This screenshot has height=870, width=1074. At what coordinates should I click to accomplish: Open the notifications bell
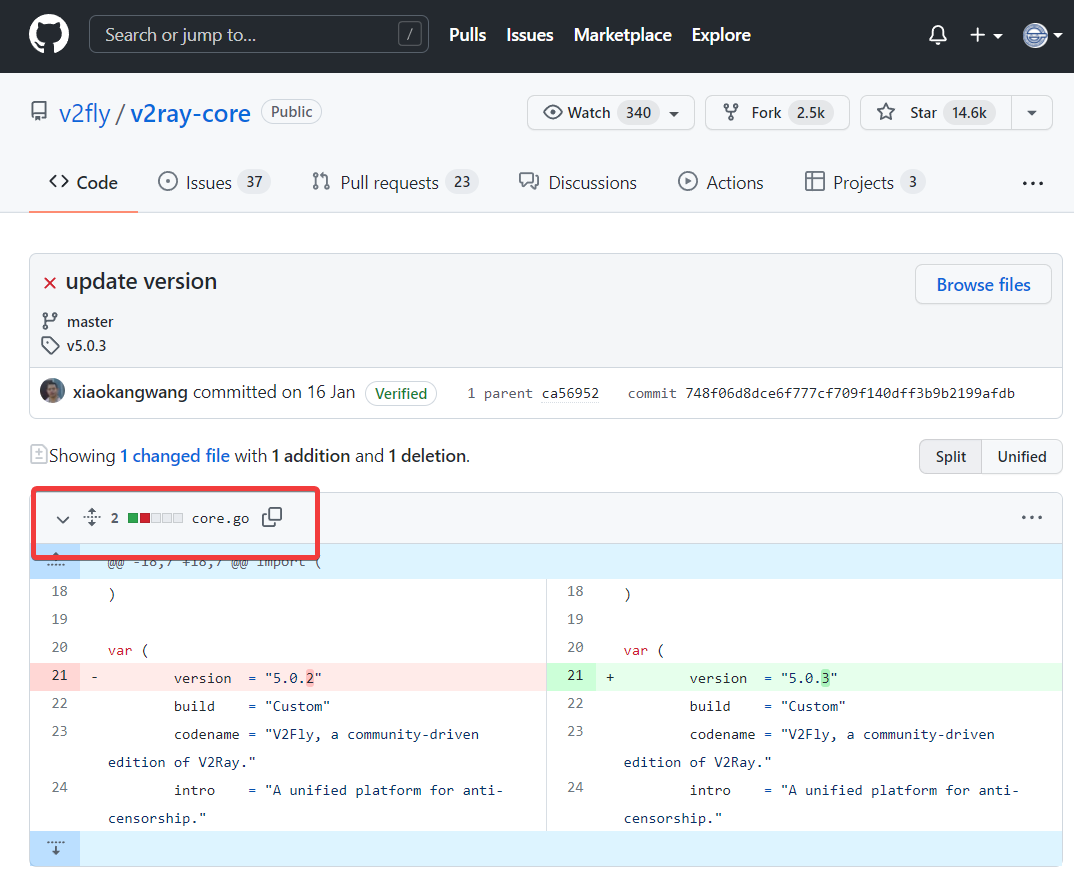click(937, 35)
